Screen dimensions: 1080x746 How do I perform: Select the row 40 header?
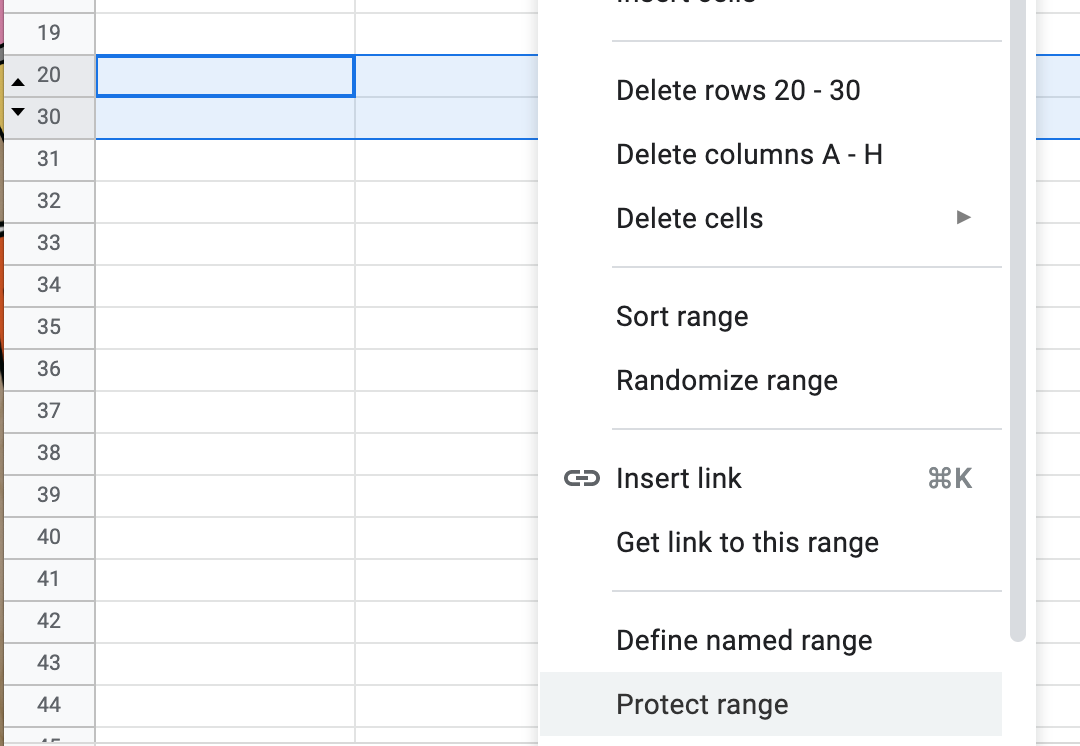pyautogui.click(x=48, y=537)
